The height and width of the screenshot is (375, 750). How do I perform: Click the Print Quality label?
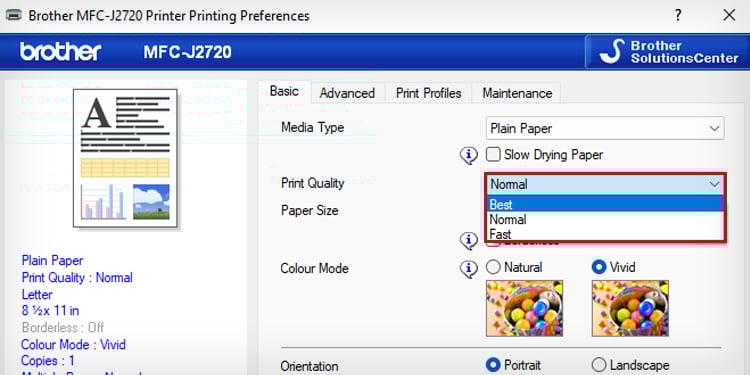click(312, 183)
